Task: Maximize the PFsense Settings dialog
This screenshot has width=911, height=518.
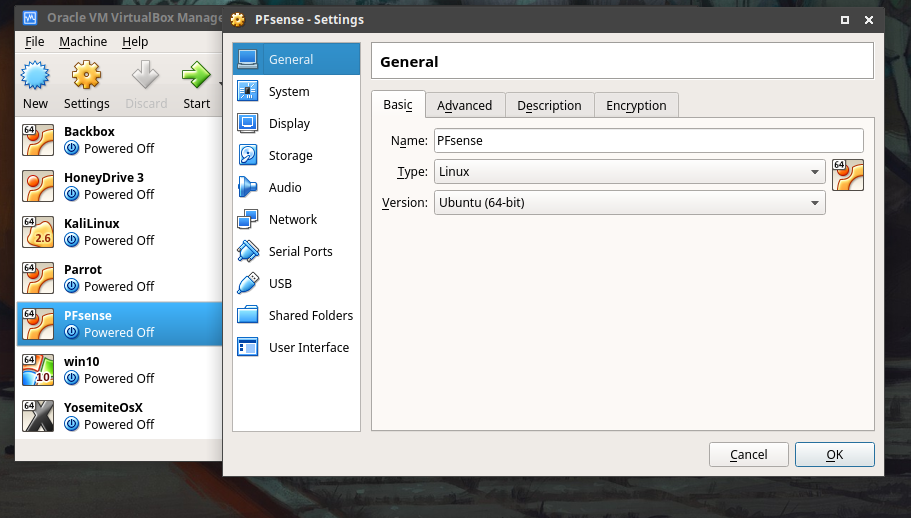Action: pos(845,20)
